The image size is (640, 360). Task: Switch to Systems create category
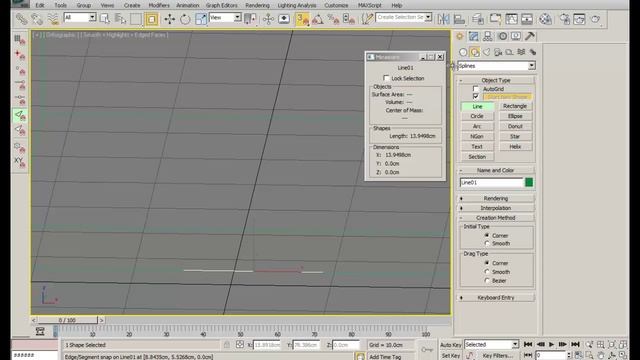click(533, 52)
